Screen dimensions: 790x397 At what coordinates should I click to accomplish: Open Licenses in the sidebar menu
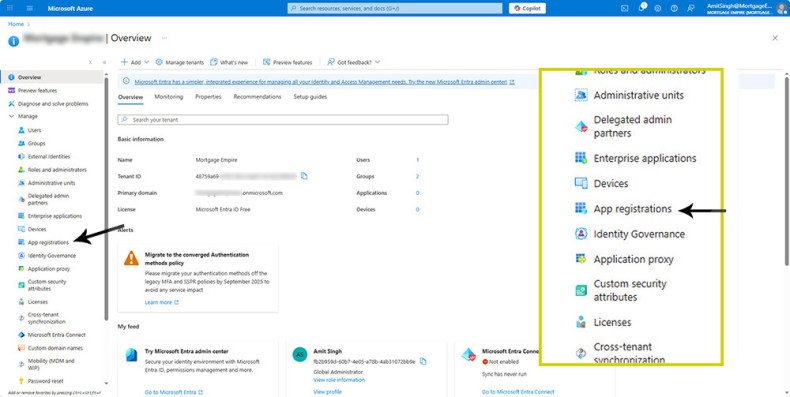pos(38,302)
